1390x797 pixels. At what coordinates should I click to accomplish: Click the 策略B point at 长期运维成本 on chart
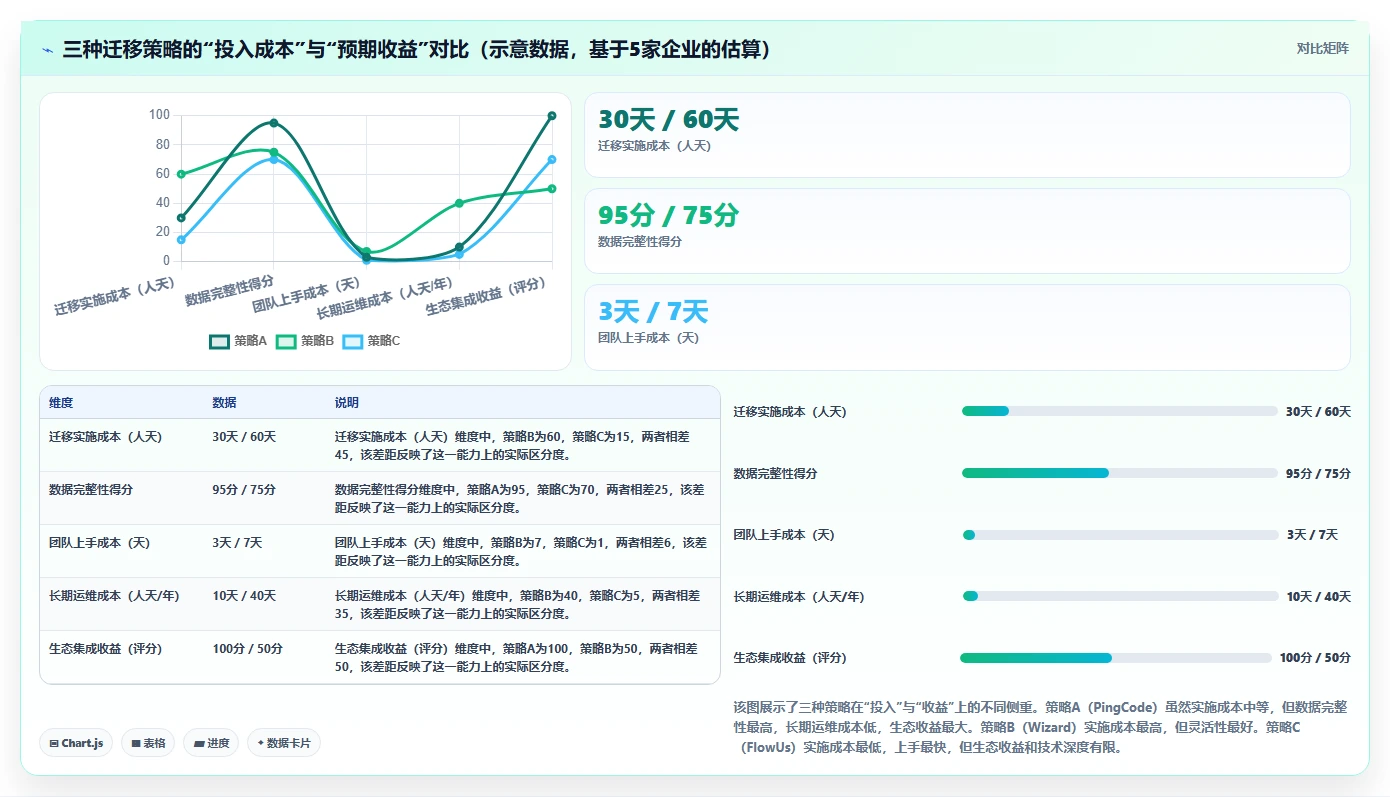click(x=459, y=203)
